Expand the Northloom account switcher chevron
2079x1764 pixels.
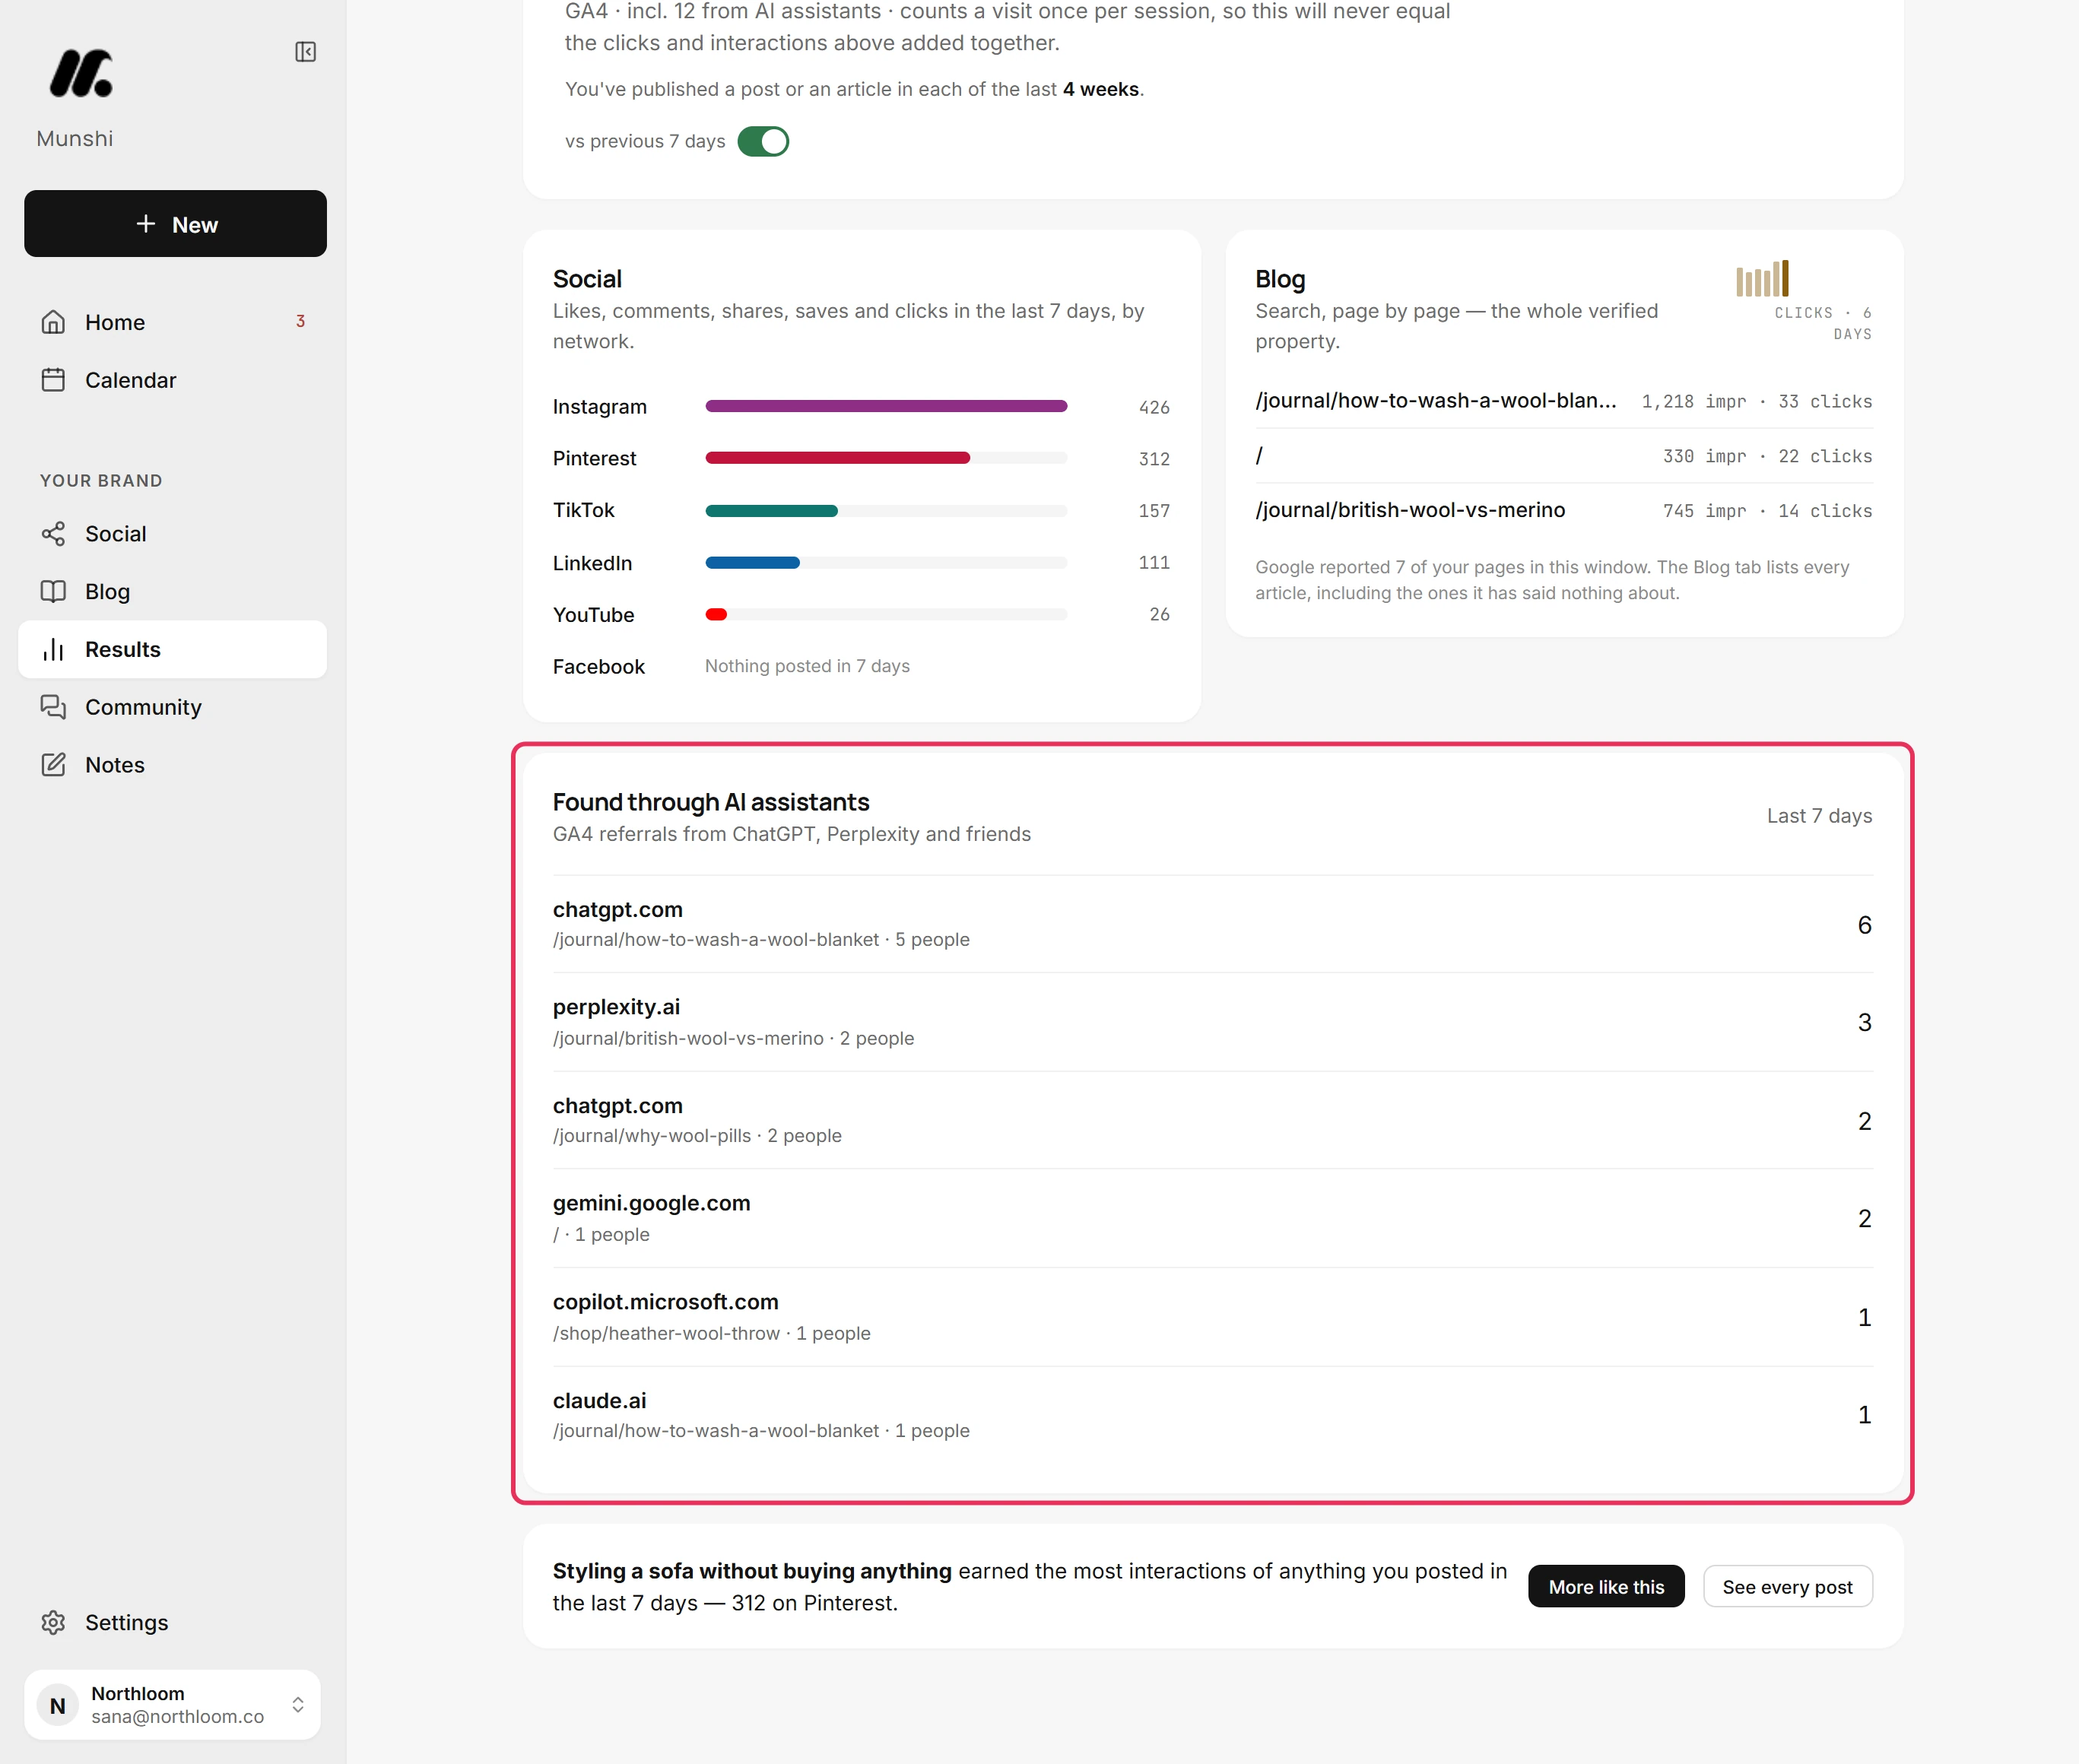tap(298, 1705)
